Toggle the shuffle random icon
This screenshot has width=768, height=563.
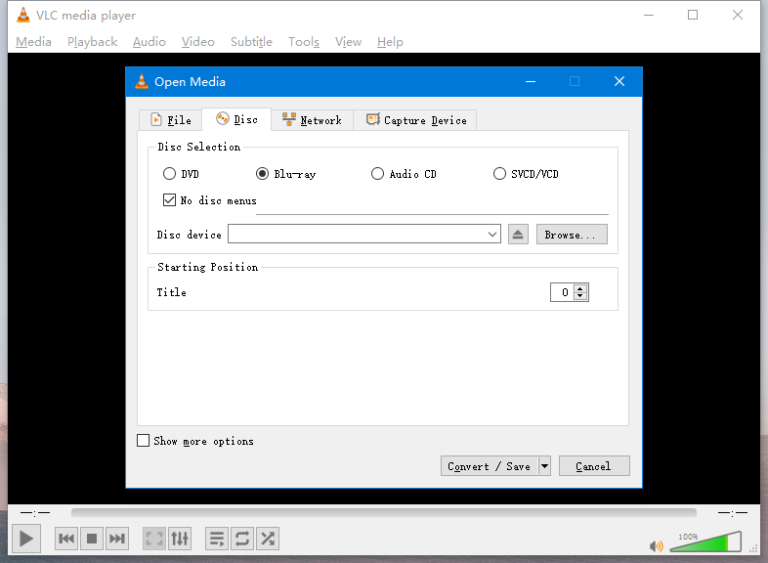267,539
